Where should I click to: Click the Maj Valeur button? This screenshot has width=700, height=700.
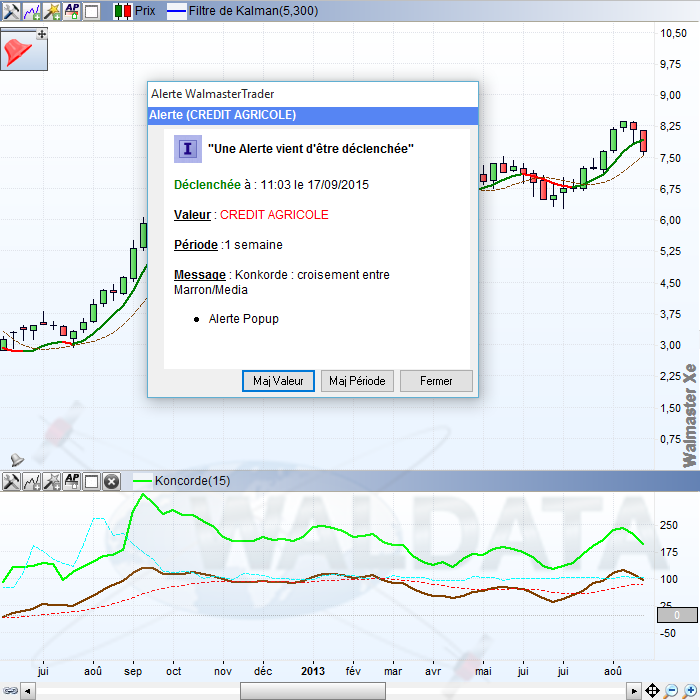click(x=278, y=381)
